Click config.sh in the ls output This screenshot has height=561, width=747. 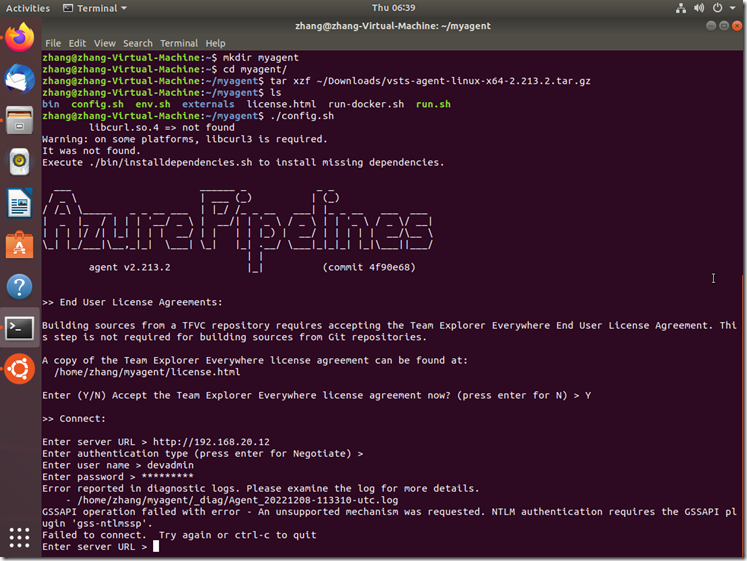pos(97,104)
